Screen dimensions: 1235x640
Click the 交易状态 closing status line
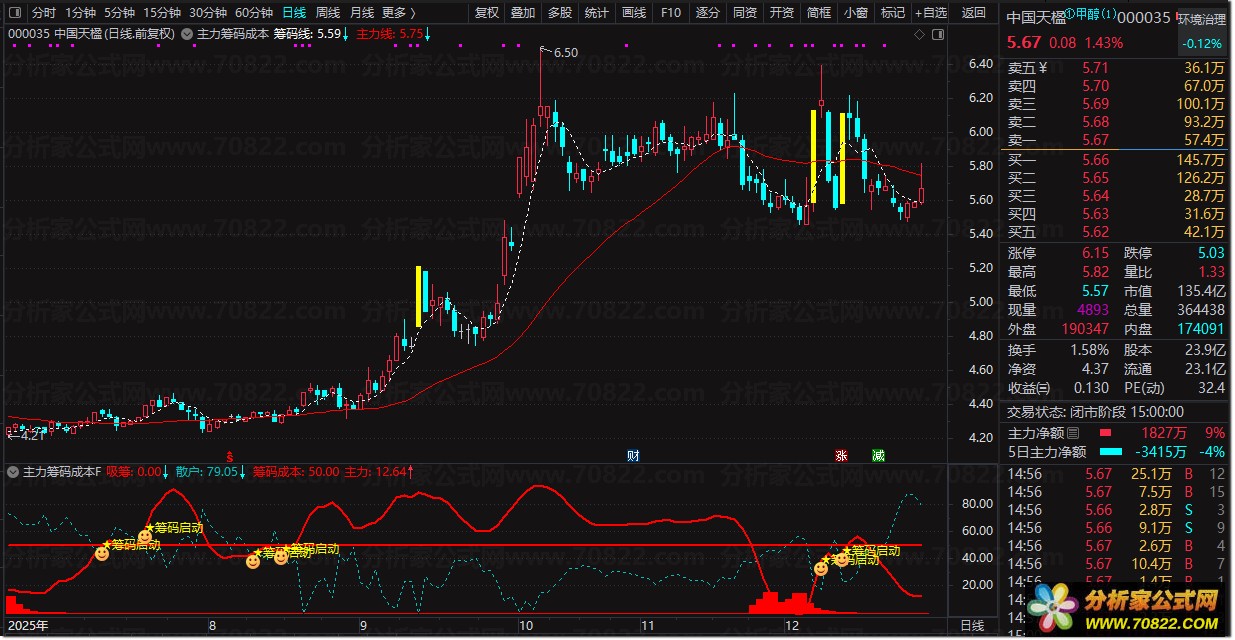1095,412
